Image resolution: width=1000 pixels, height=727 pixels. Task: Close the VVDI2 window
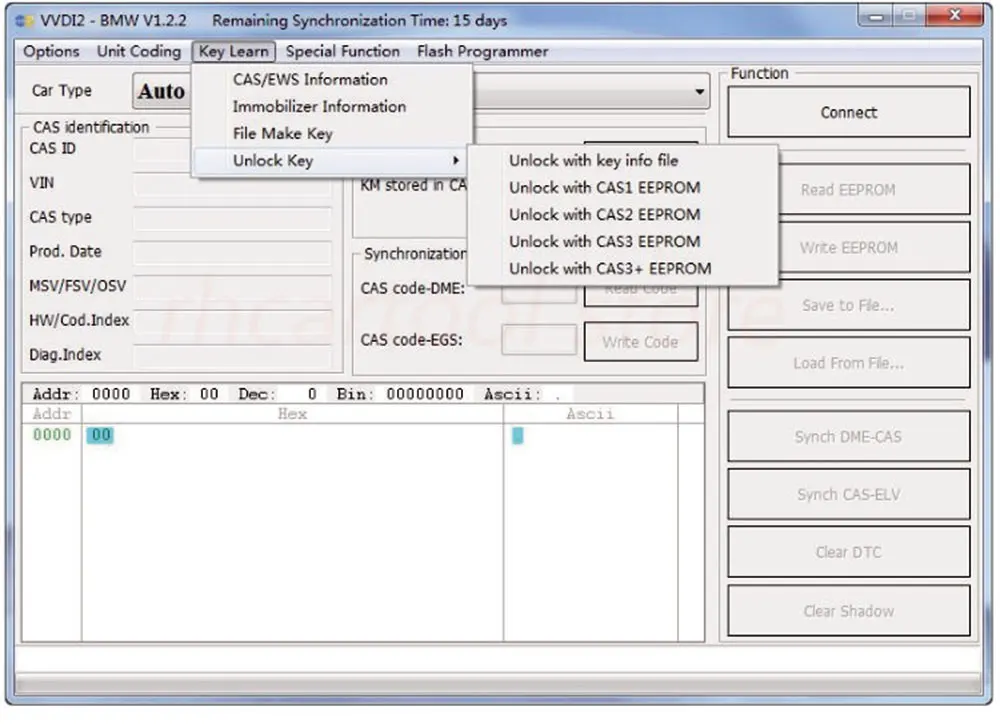click(x=955, y=15)
